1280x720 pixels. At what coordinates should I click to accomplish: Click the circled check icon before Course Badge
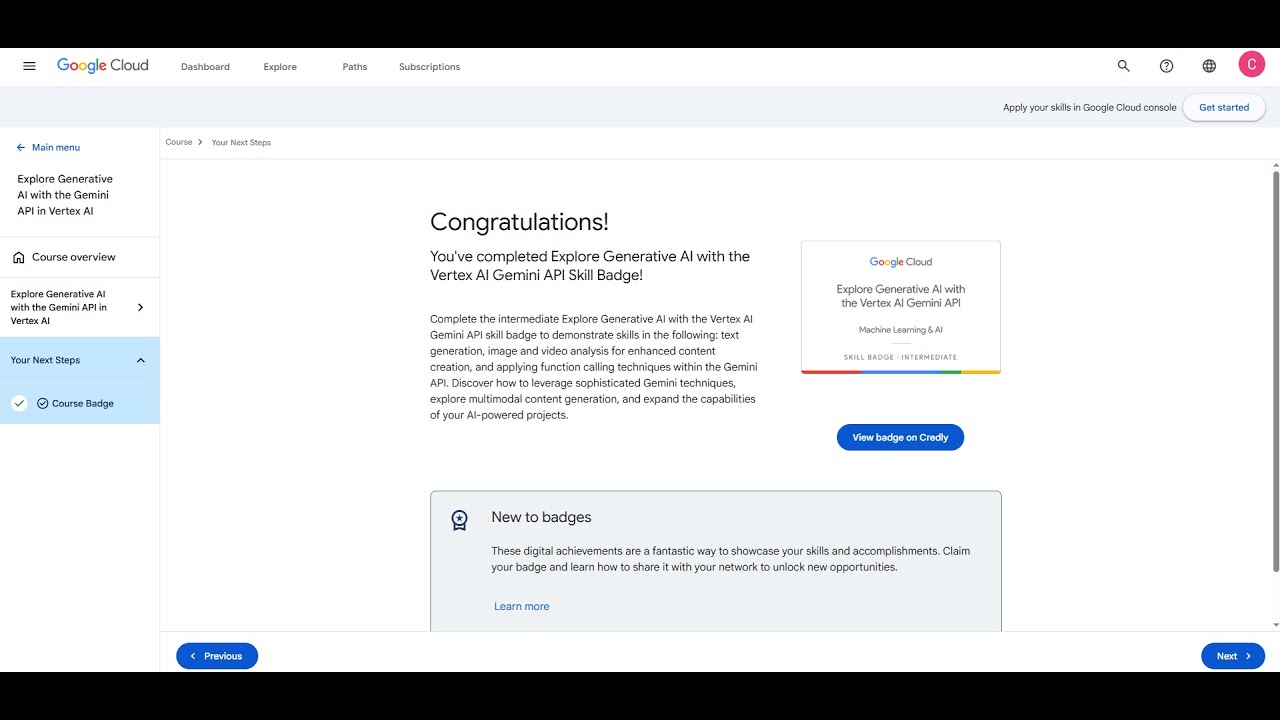click(42, 403)
